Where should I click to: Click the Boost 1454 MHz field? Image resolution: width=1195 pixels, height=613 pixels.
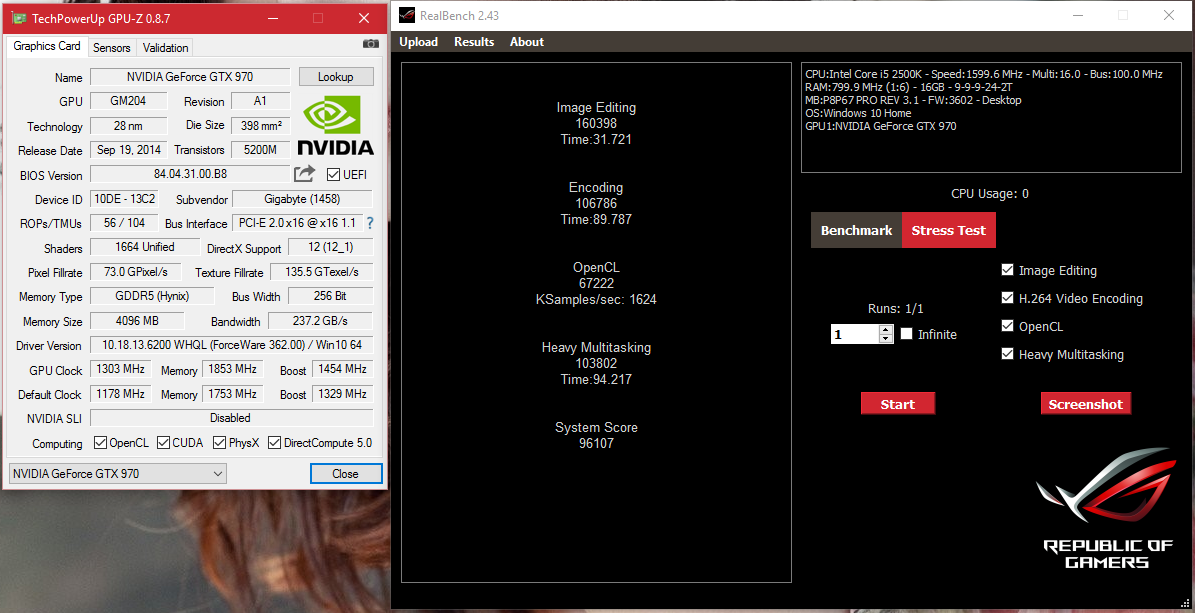tap(342, 369)
